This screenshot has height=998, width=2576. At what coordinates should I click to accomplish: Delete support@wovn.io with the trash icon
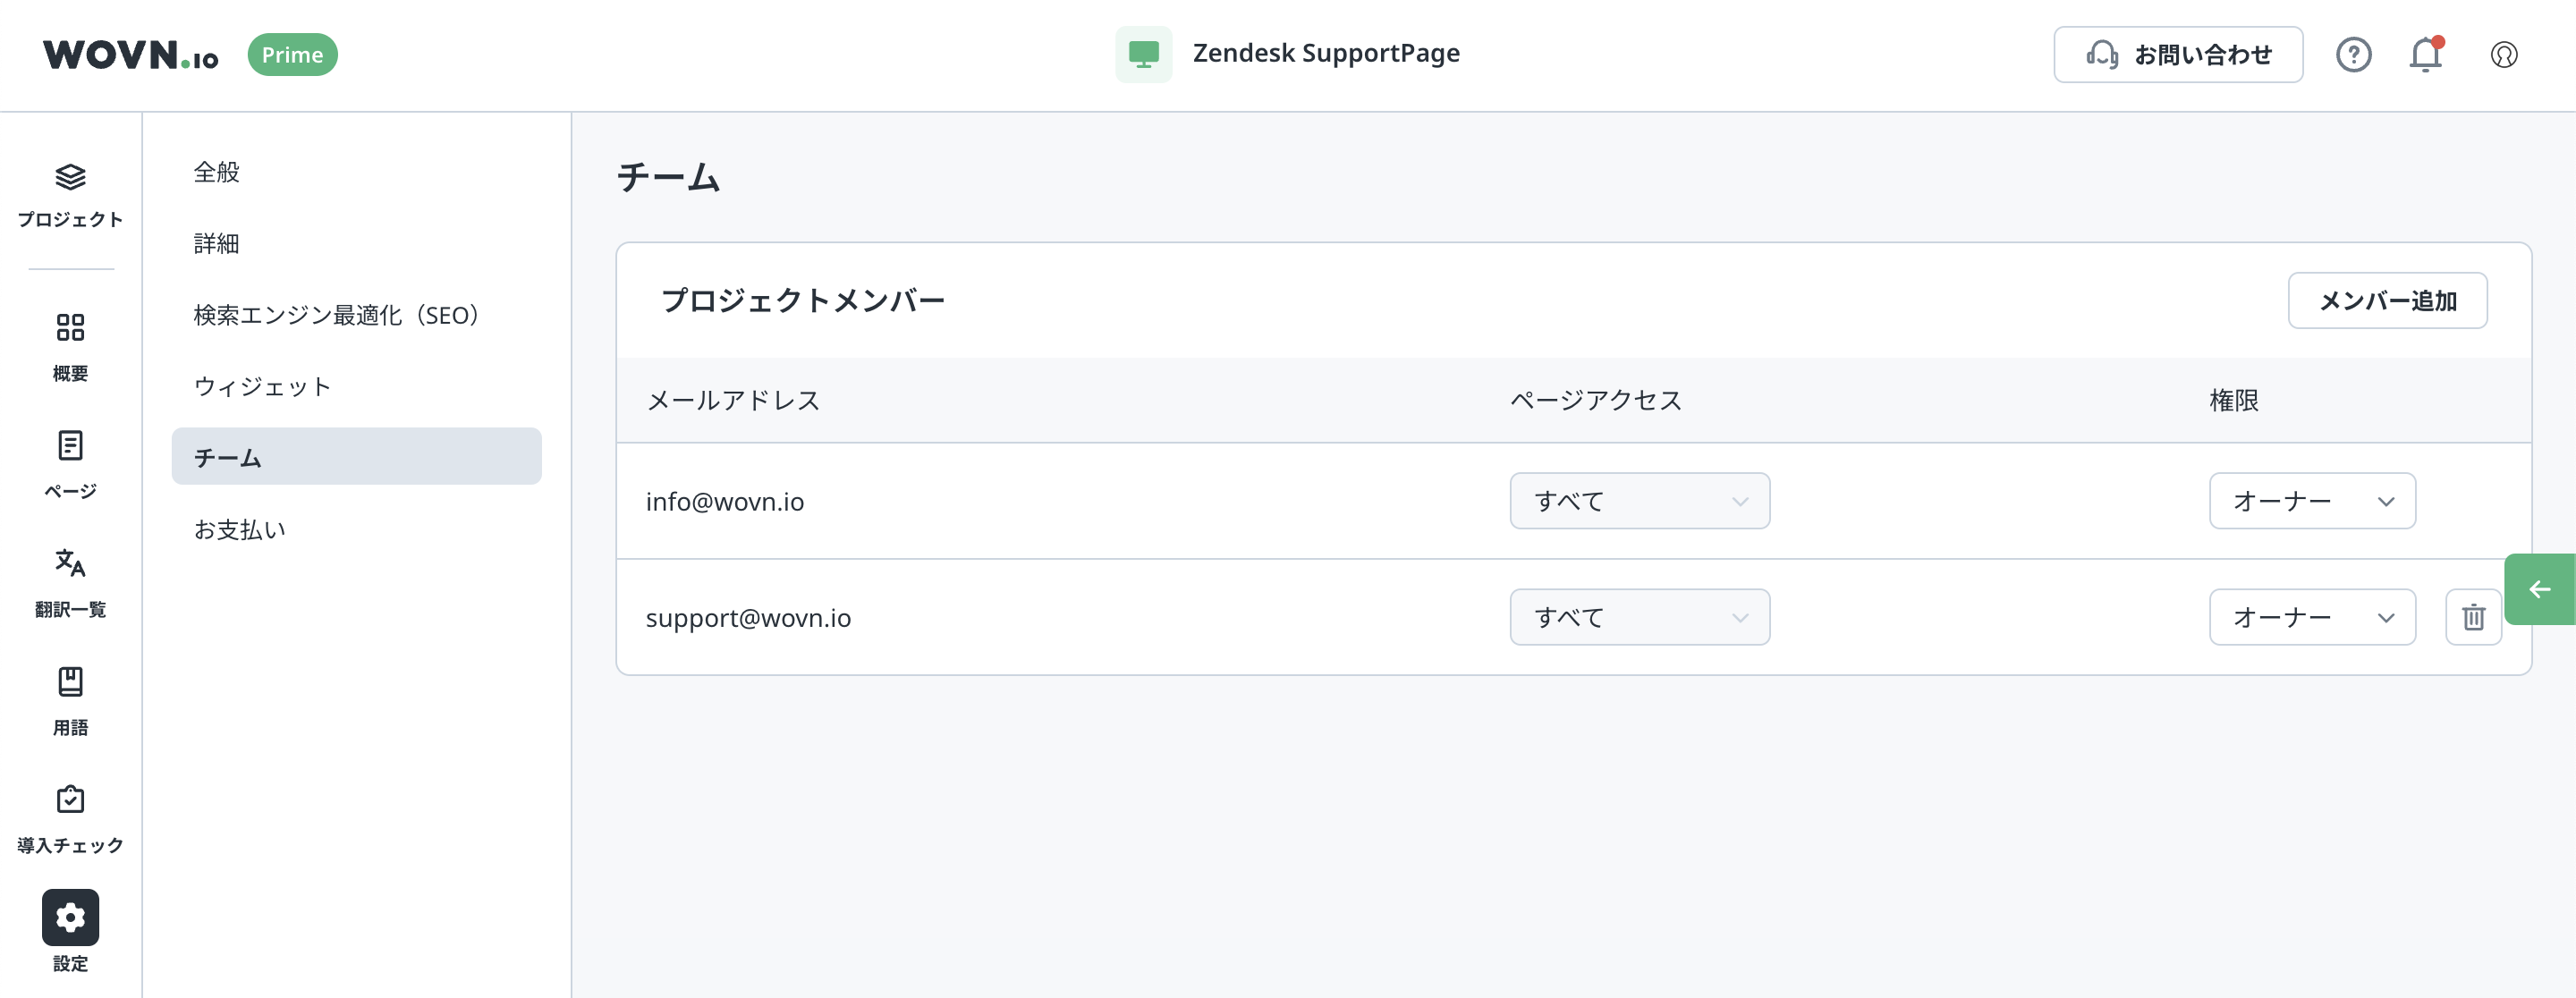pyautogui.click(x=2473, y=617)
